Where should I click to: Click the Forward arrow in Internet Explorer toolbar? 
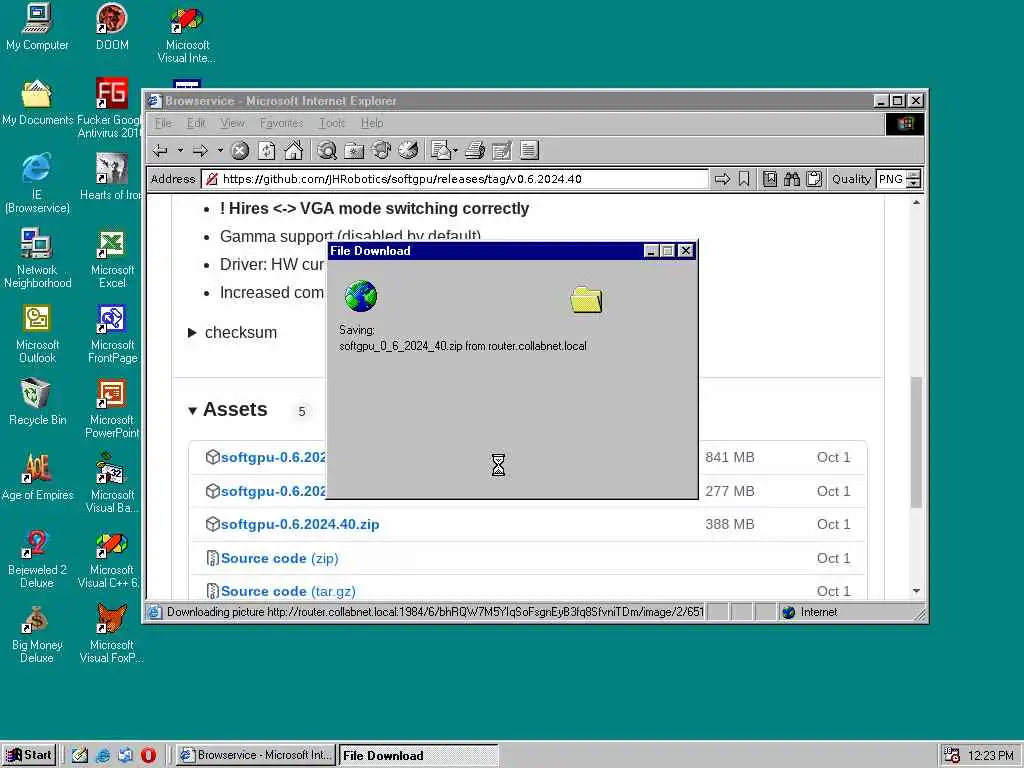click(x=200, y=151)
